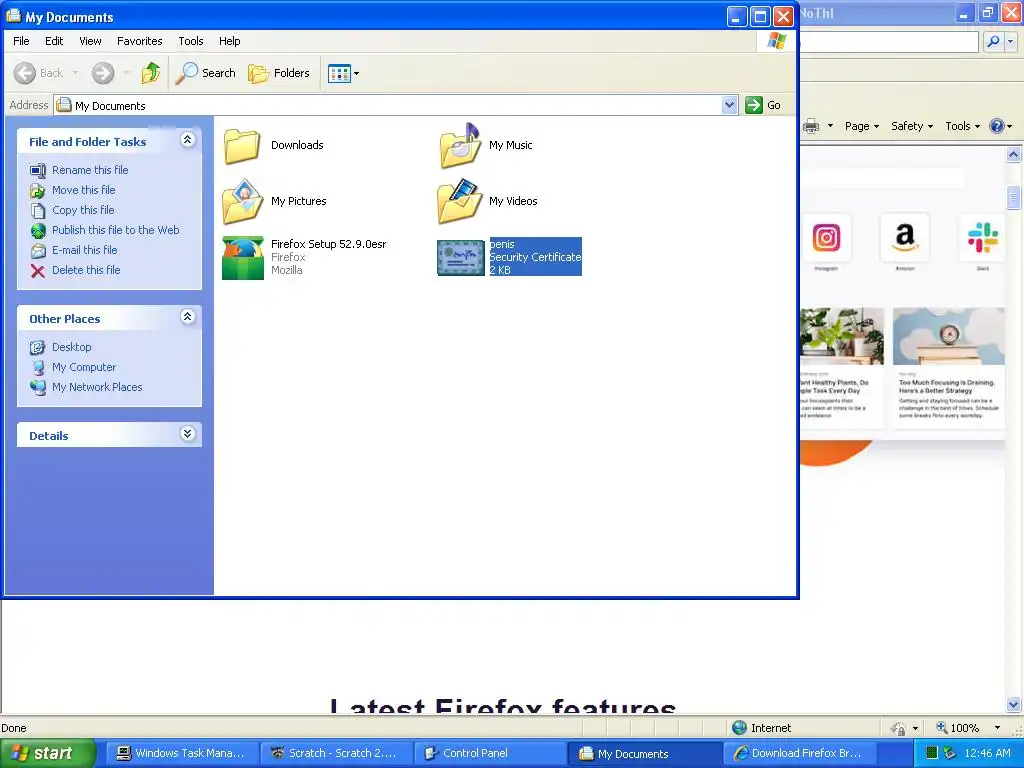Open the Downloads folder icon
The height and width of the screenshot is (768, 1024).
242,146
